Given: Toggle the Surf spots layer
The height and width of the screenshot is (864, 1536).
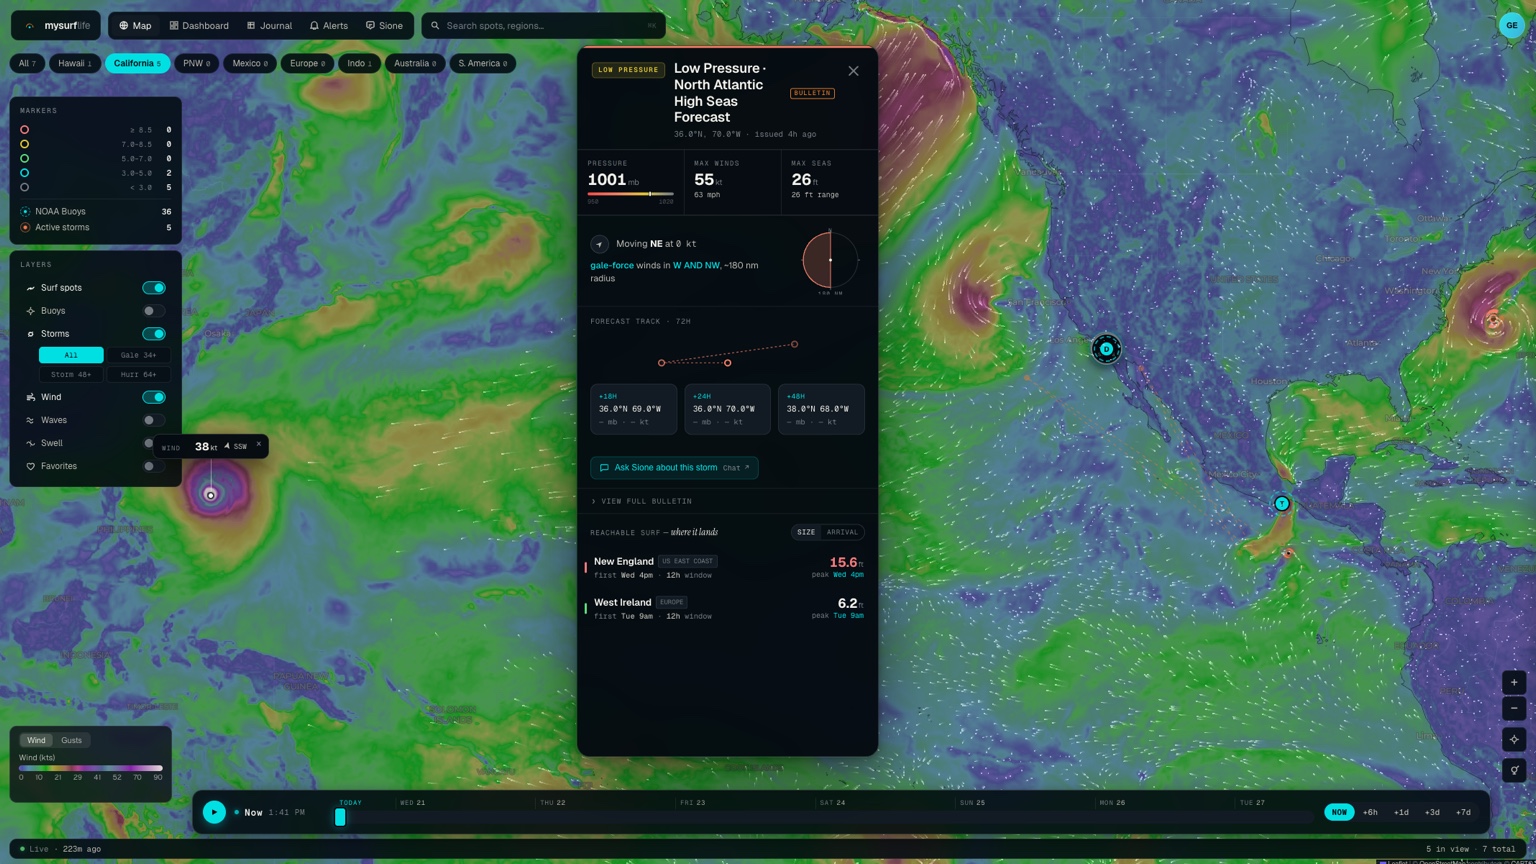Looking at the screenshot, I should point(153,288).
